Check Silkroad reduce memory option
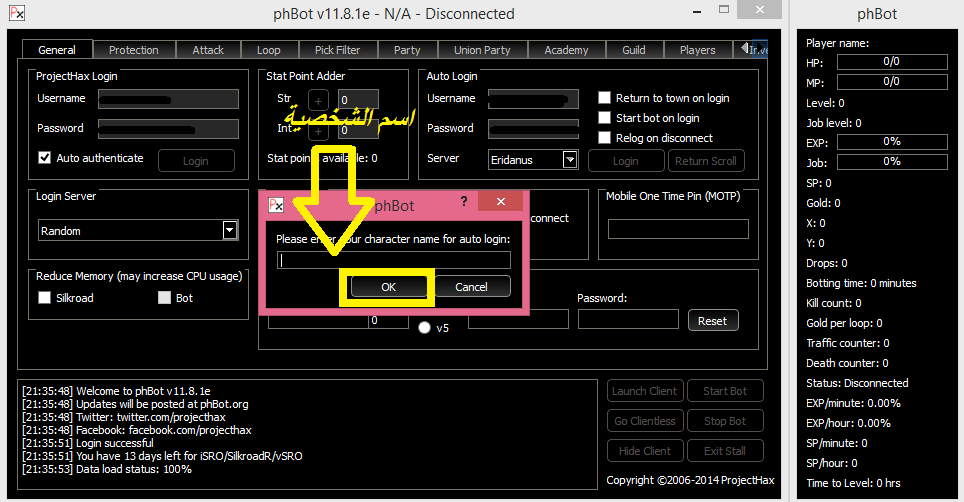 pos(44,297)
